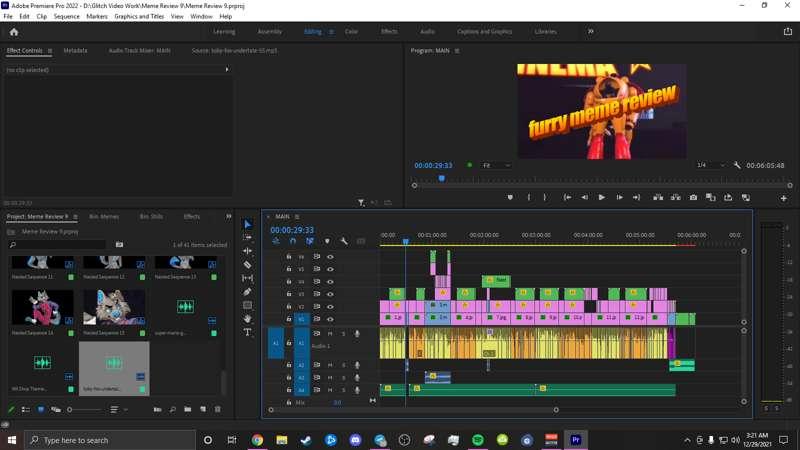Screen dimensions: 800x450
Task: Open the Markers menu
Action: (x=97, y=16)
